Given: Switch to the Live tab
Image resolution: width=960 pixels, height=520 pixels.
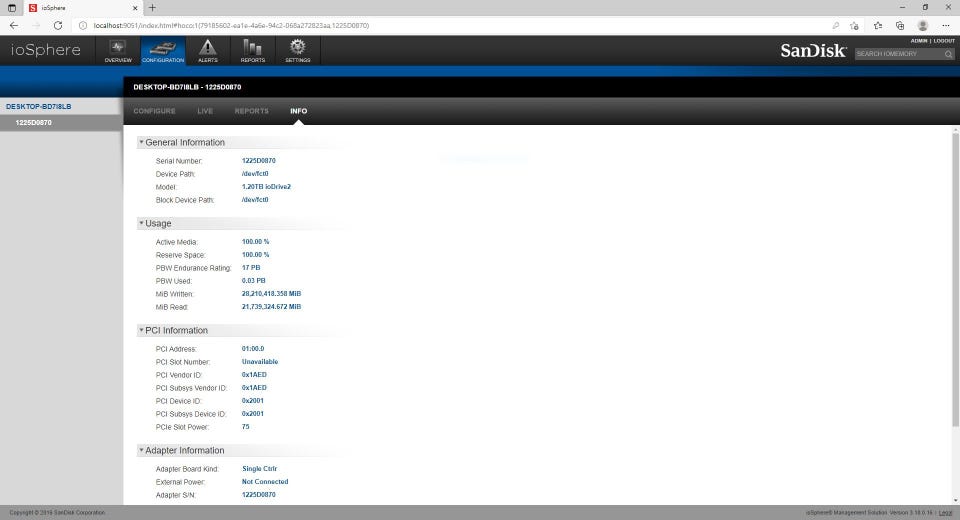Looking at the screenshot, I should click(x=205, y=111).
